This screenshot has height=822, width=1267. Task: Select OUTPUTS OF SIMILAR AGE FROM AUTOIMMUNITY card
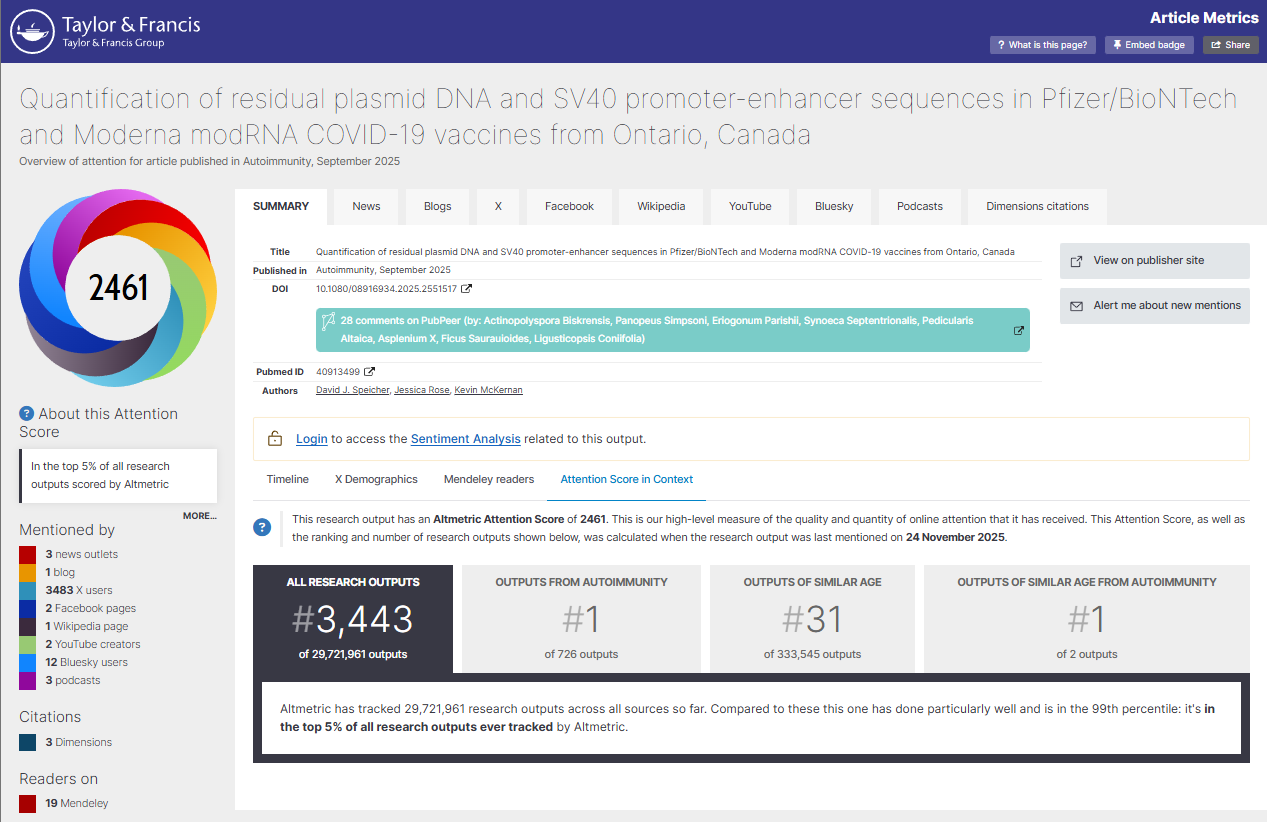point(1086,619)
